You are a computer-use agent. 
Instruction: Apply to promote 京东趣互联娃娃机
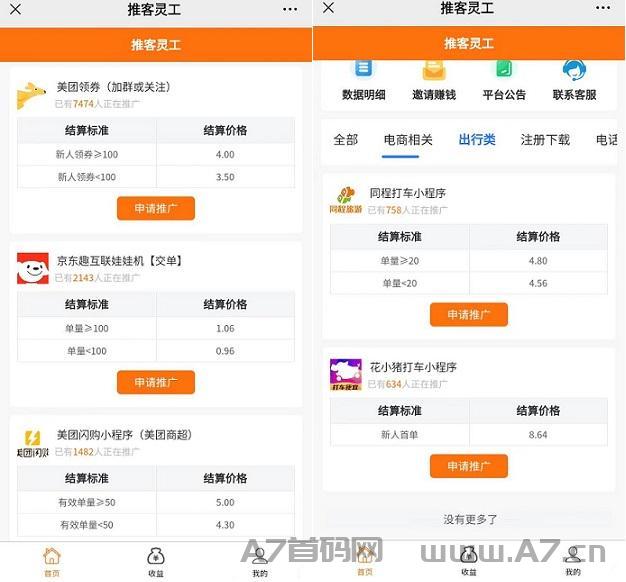(x=156, y=382)
